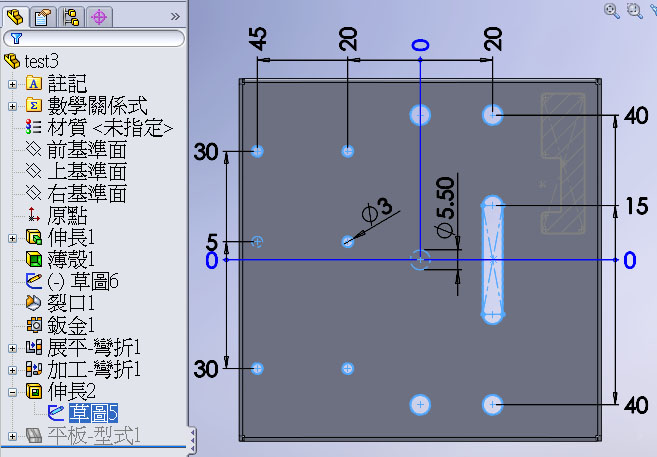Select the Ø3 diameter dimension
Viewport: 657px width, 457px height.
click(377, 210)
